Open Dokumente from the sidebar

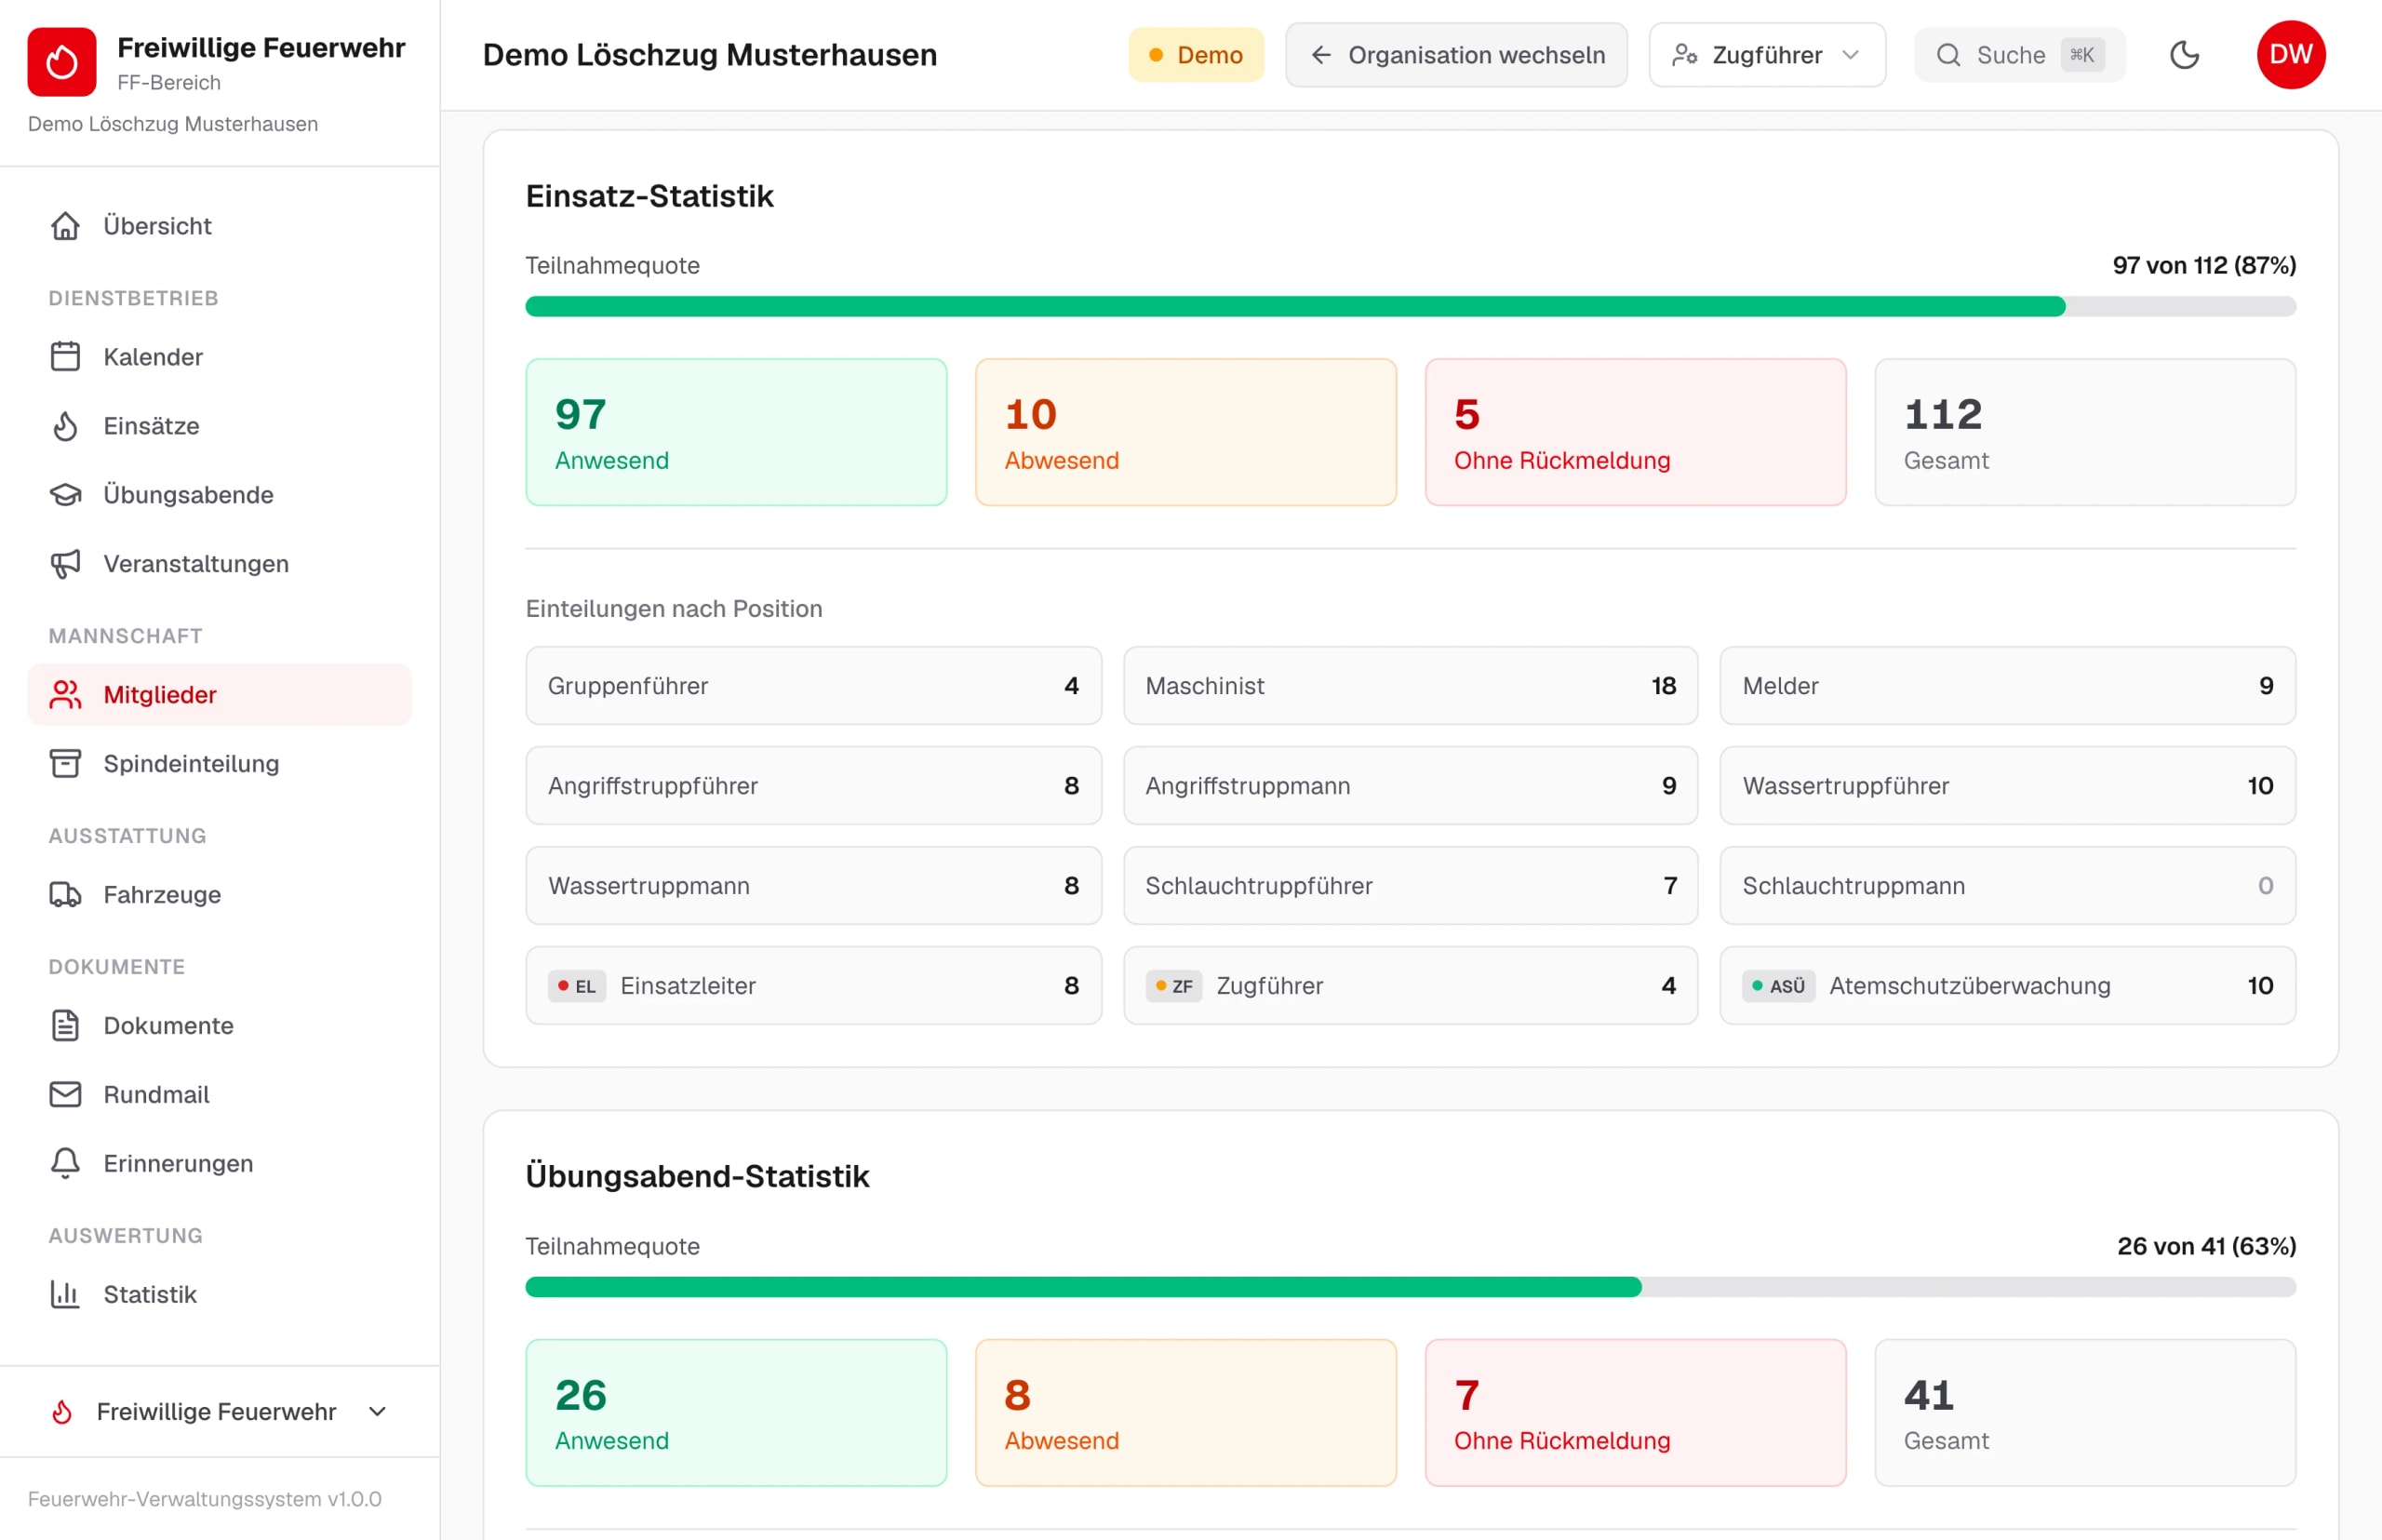pos(220,1026)
